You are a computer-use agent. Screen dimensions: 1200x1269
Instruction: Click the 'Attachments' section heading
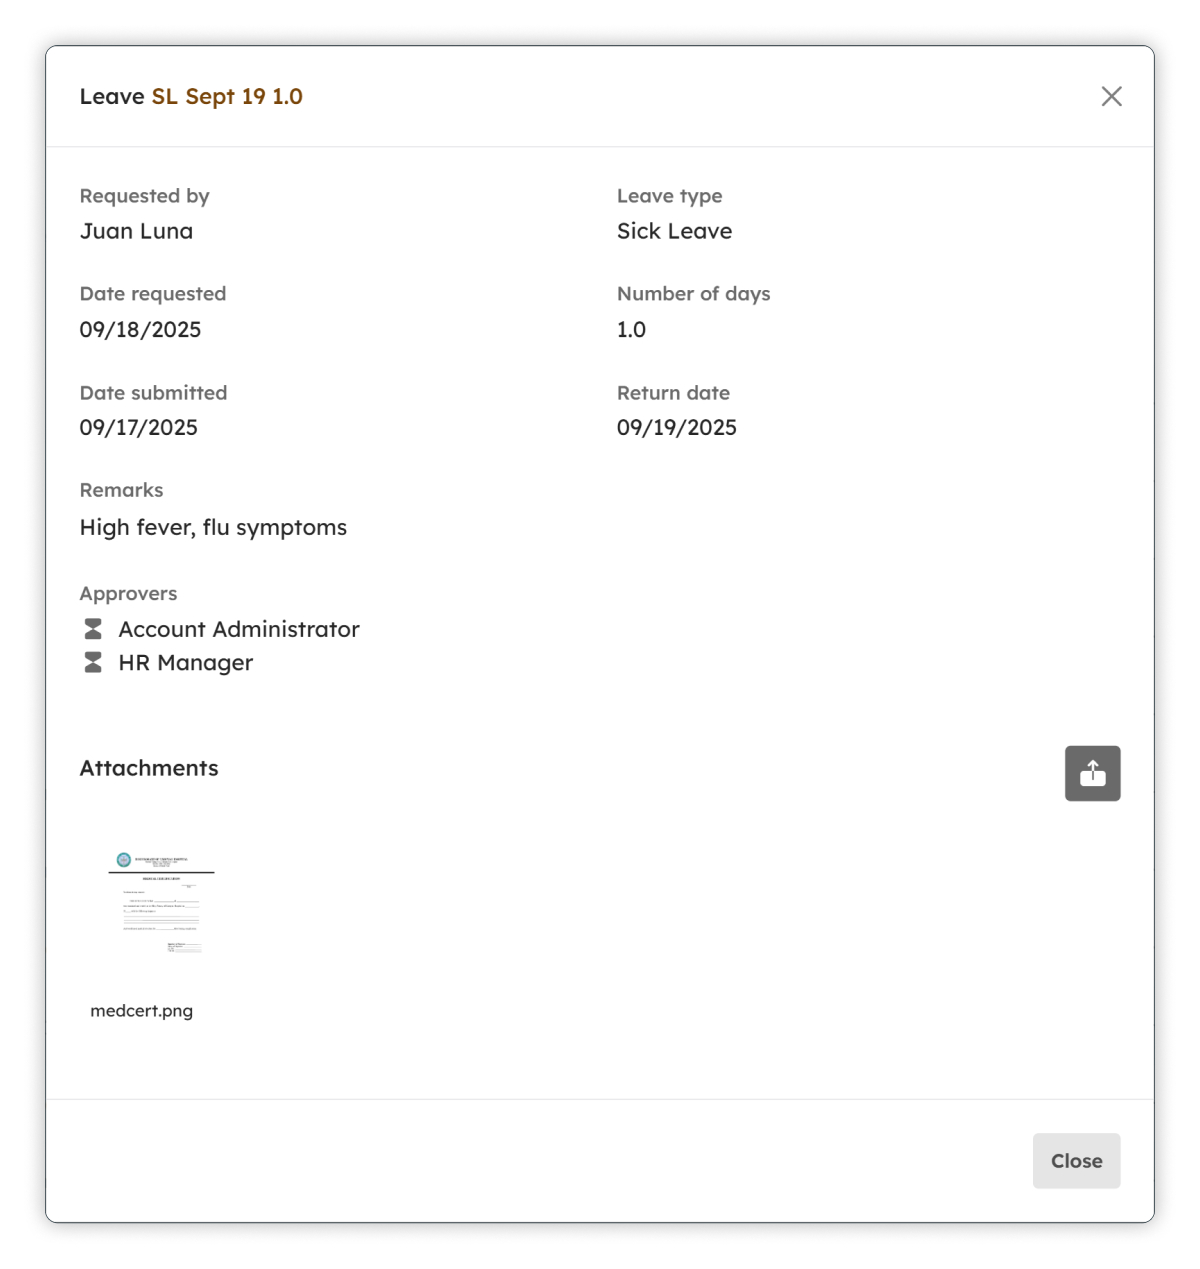149,768
